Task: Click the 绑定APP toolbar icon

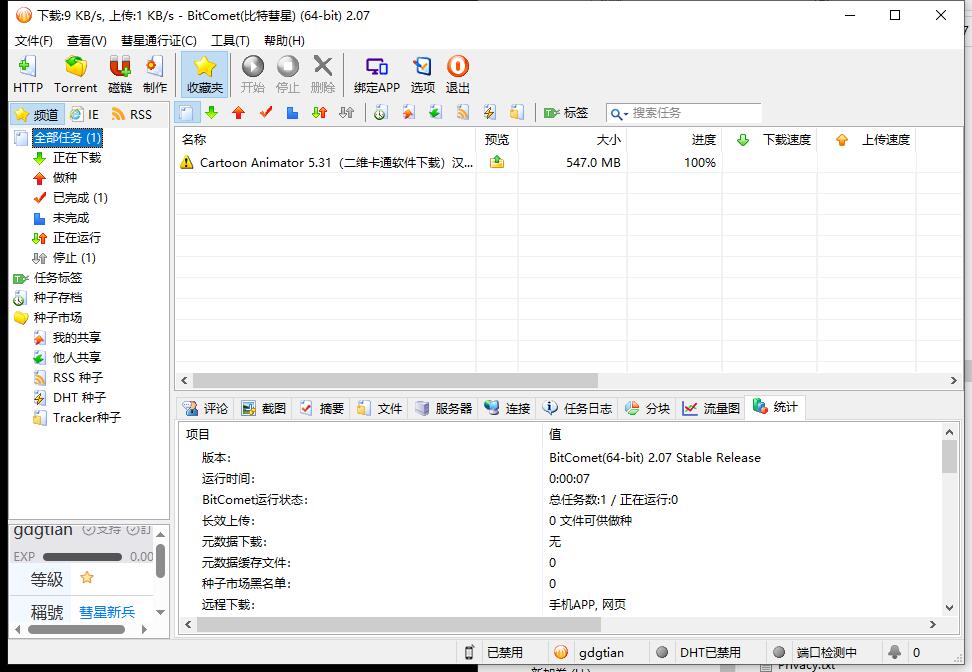Action: (x=377, y=74)
